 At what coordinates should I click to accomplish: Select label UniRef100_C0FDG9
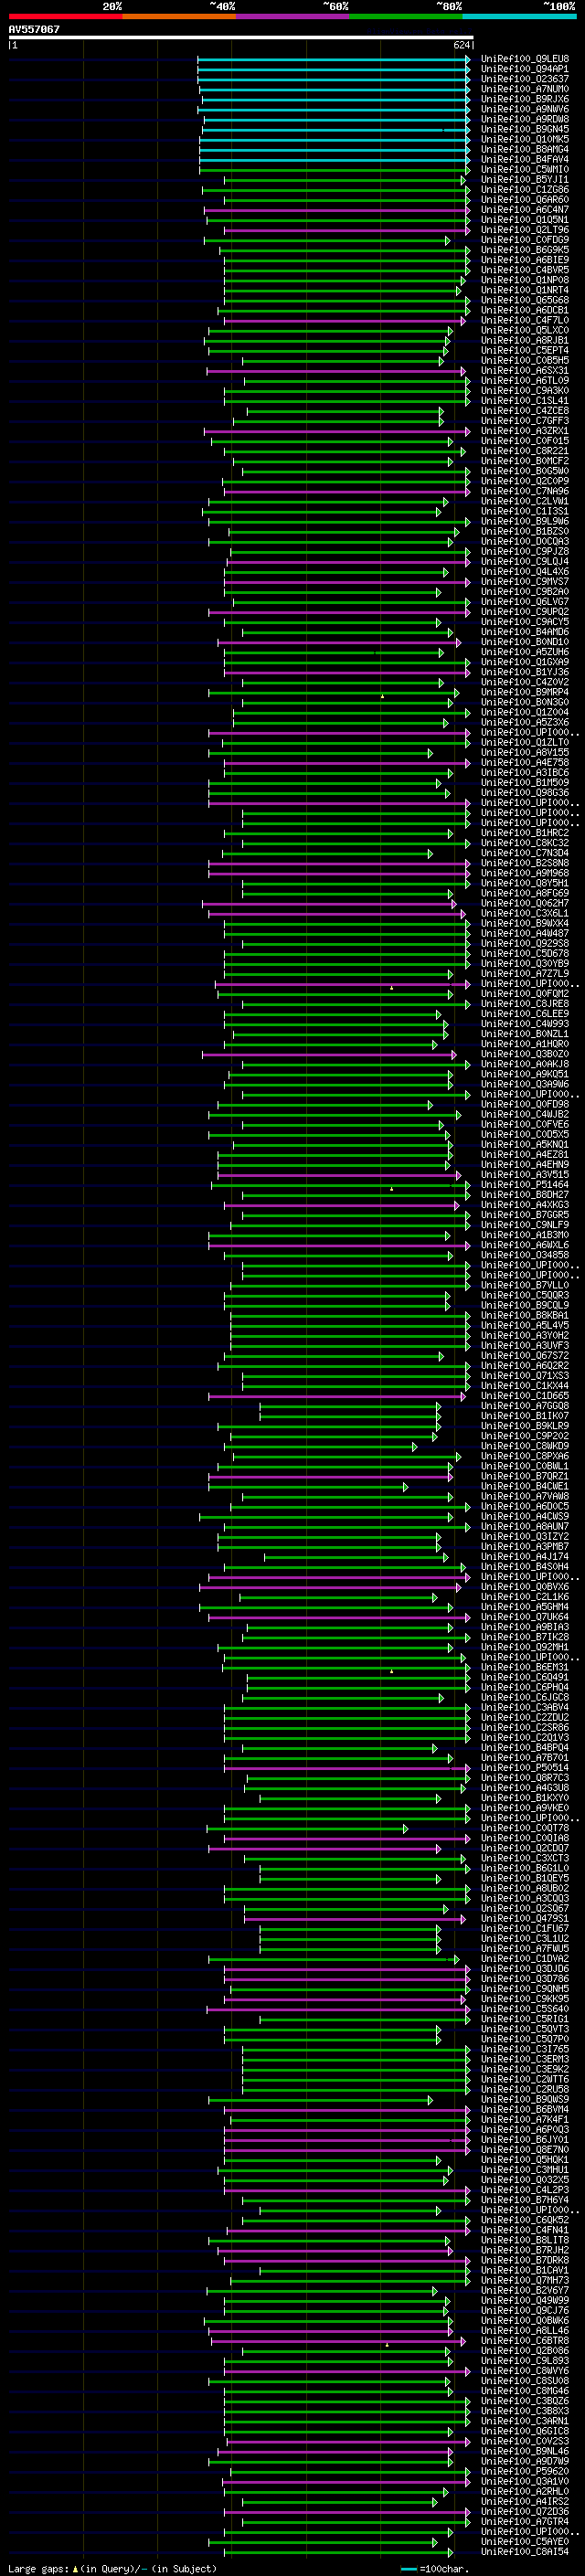(x=525, y=240)
